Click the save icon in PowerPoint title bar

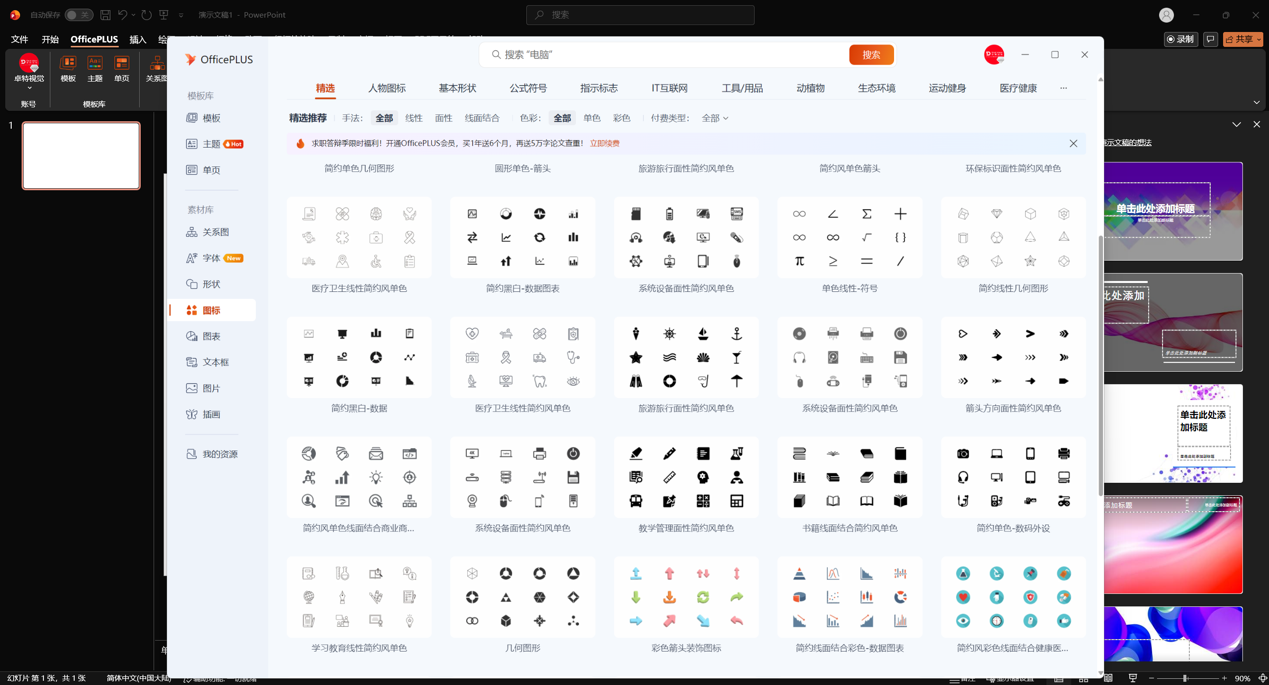(105, 15)
